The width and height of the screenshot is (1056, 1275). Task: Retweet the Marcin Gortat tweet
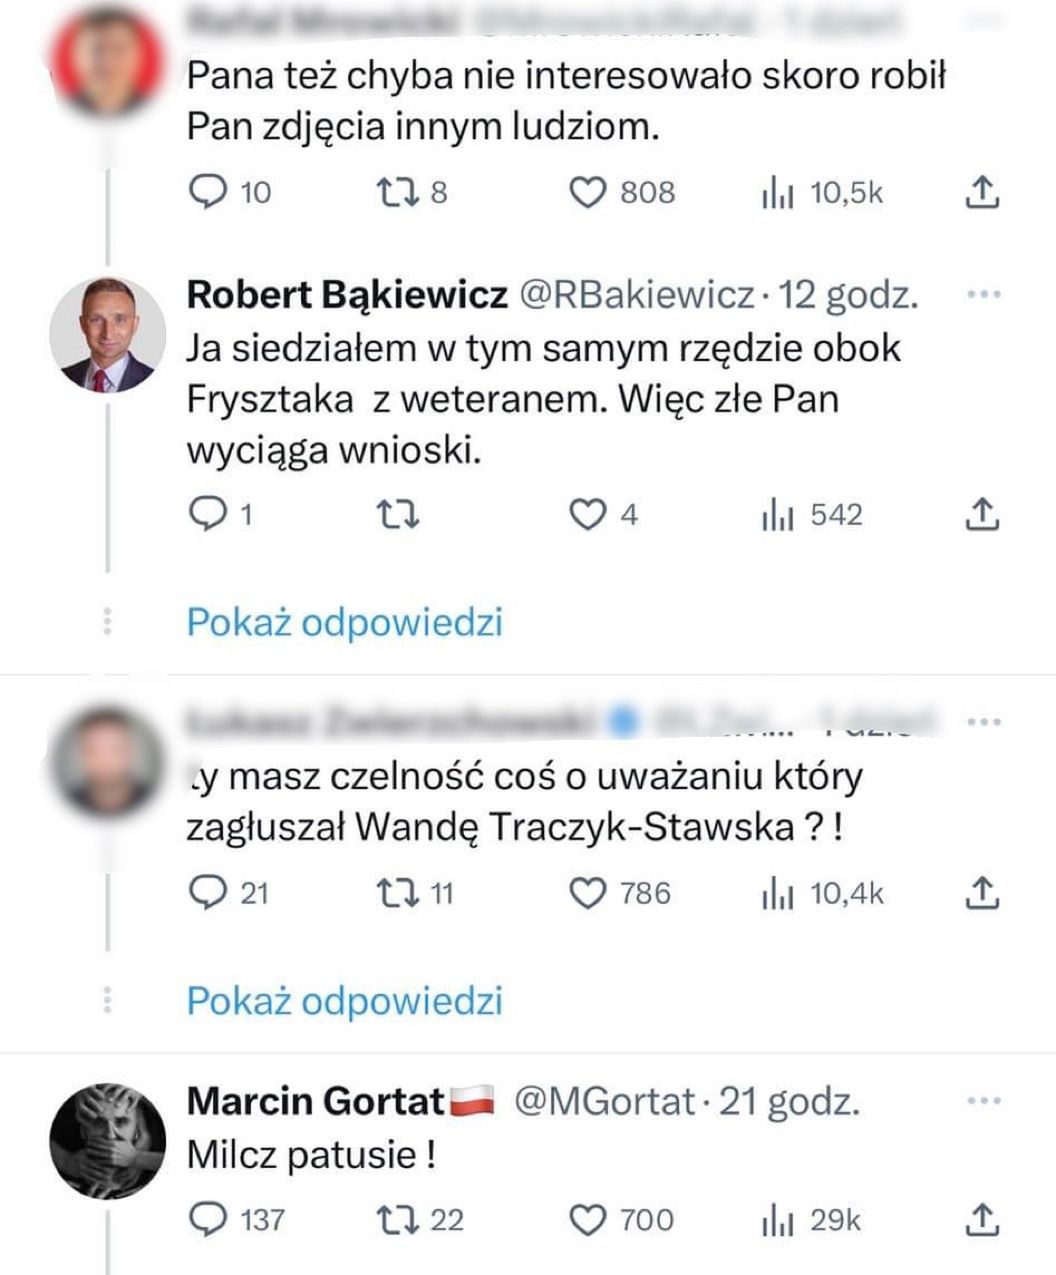point(402,1220)
